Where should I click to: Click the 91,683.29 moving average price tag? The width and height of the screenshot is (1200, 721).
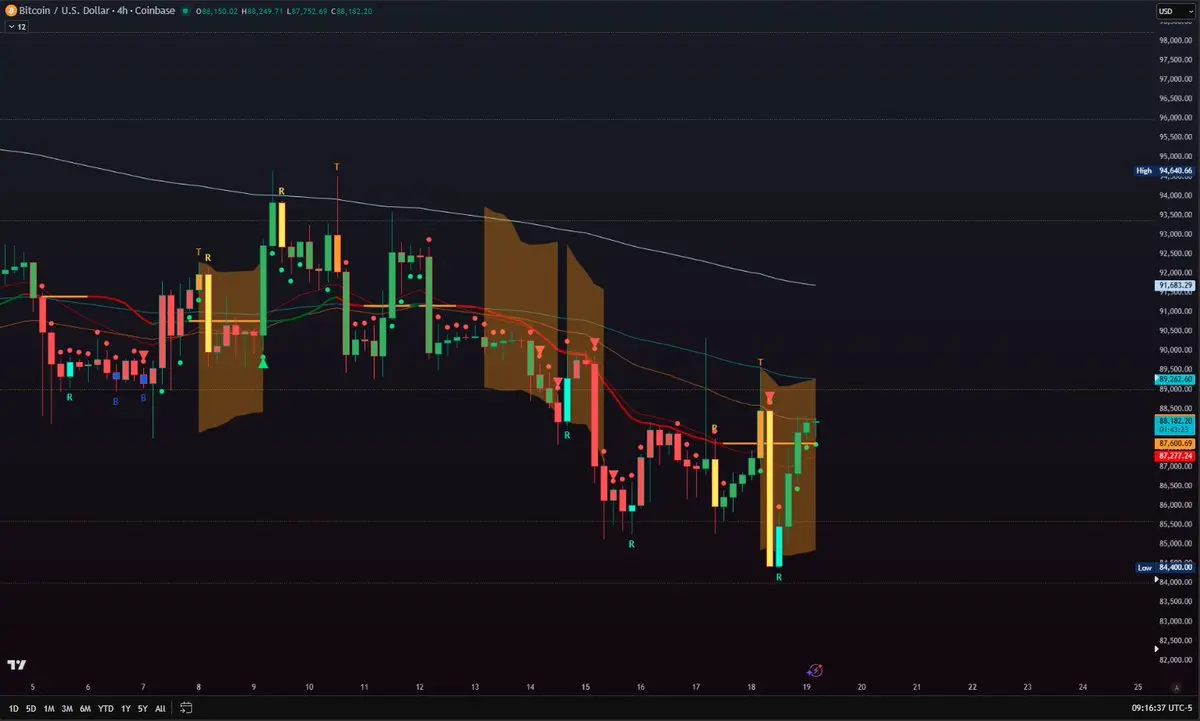pos(1176,285)
